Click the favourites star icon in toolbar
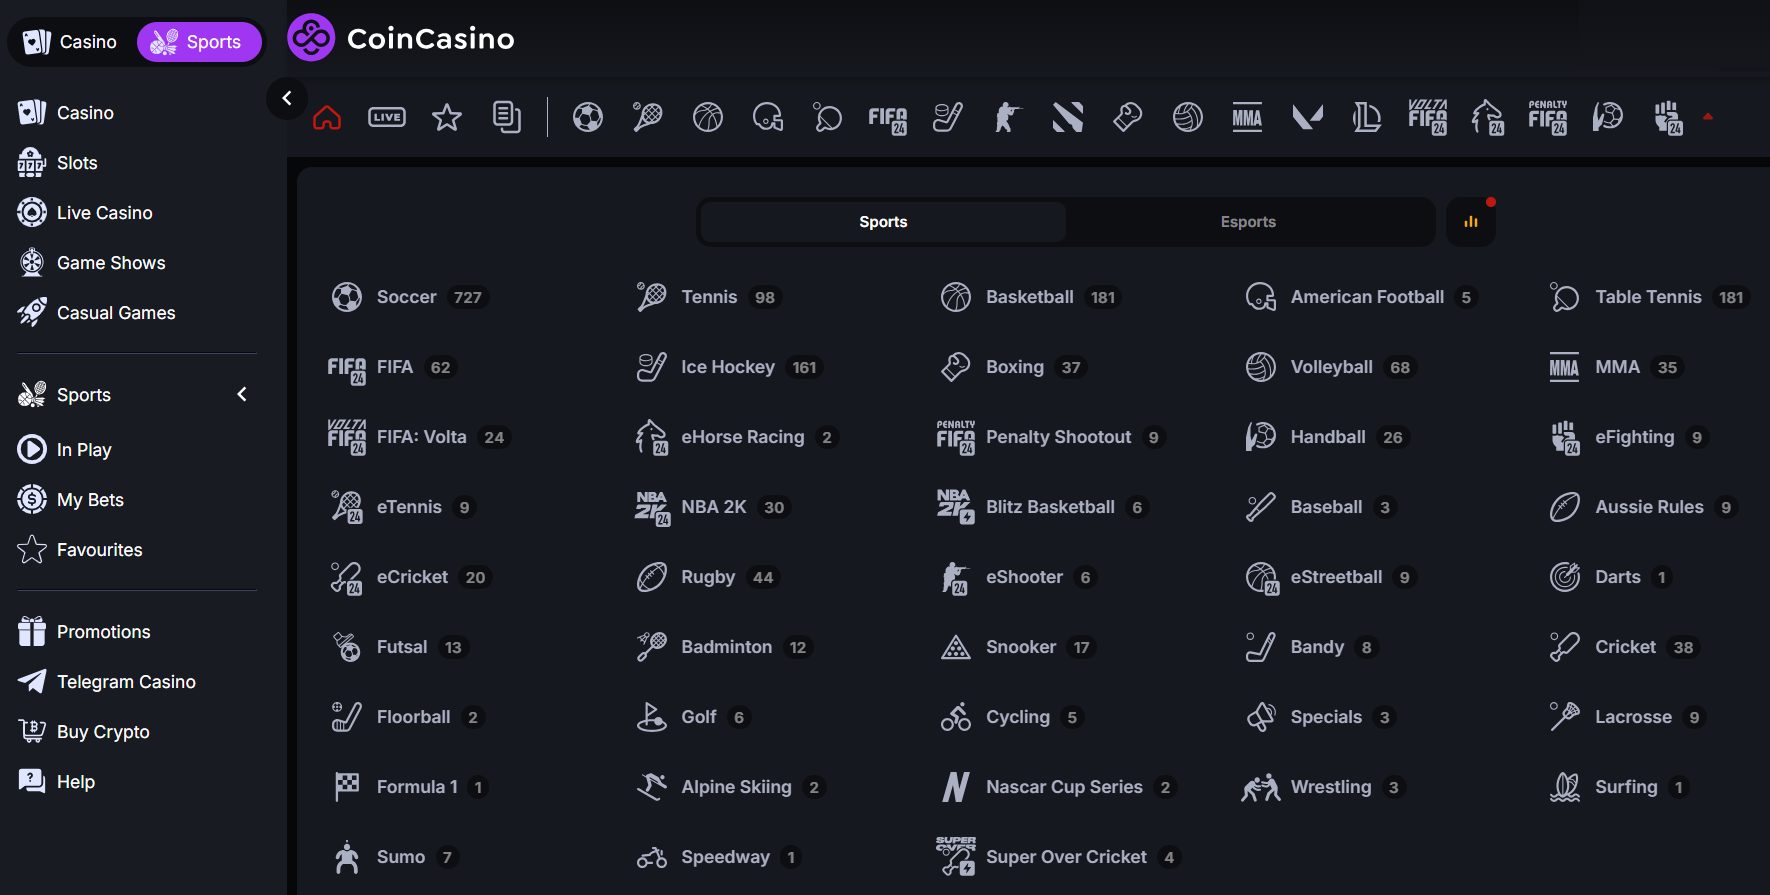The height and width of the screenshot is (895, 1770). coord(447,118)
